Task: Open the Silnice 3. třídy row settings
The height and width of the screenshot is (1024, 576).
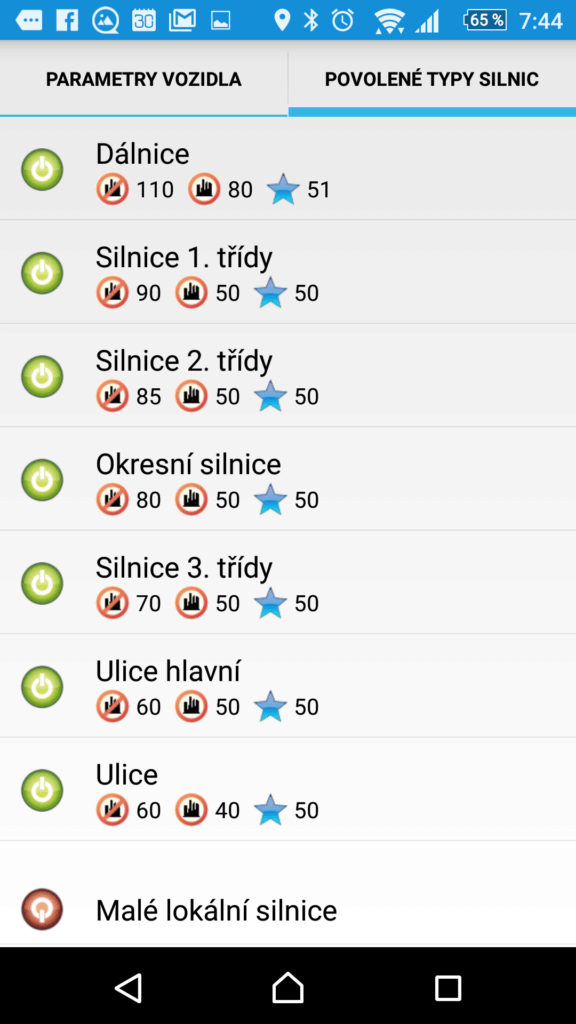Action: (x=288, y=583)
